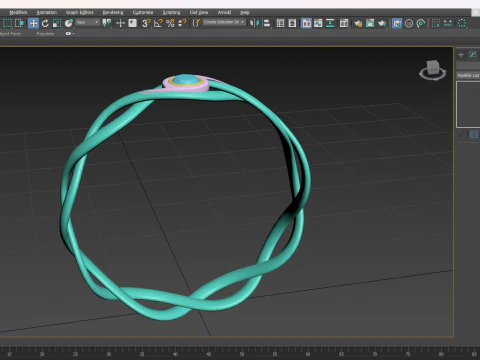Viewport: 480px width, 360px height.
Task: Toggle the 3D Snaps button
Action: [146, 23]
